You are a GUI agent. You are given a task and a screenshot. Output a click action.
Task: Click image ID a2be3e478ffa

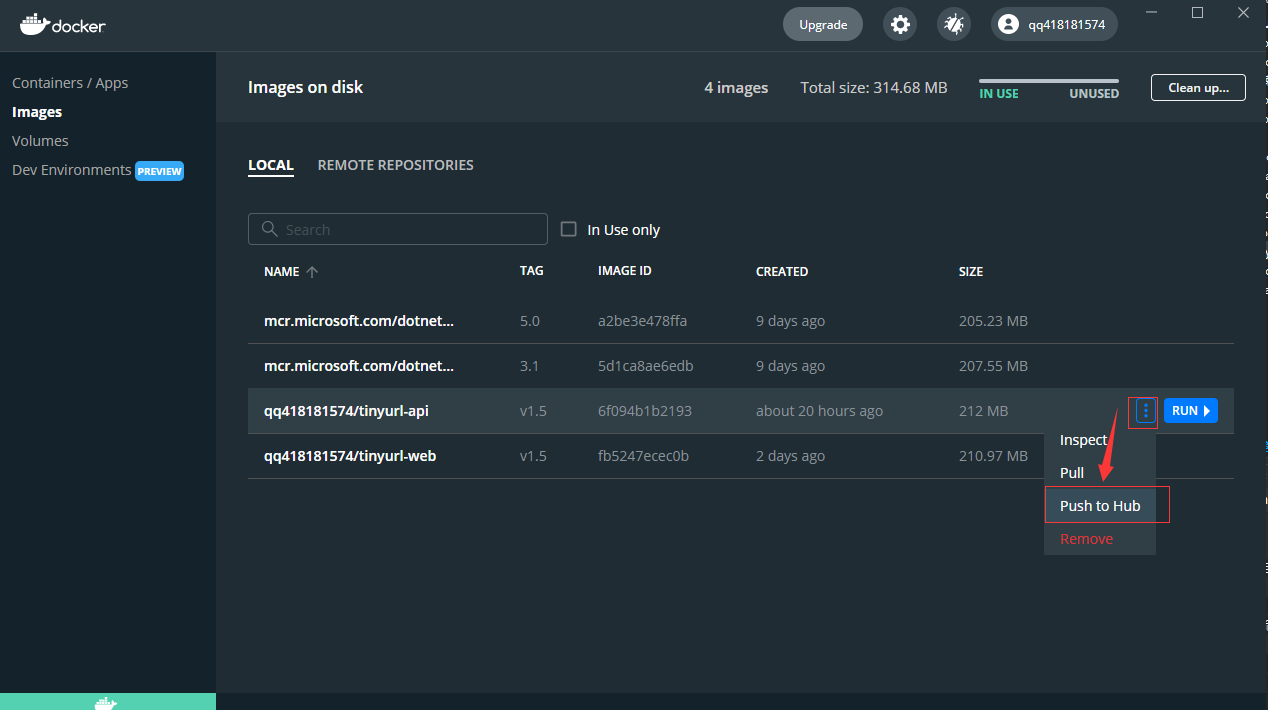(642, 321)
